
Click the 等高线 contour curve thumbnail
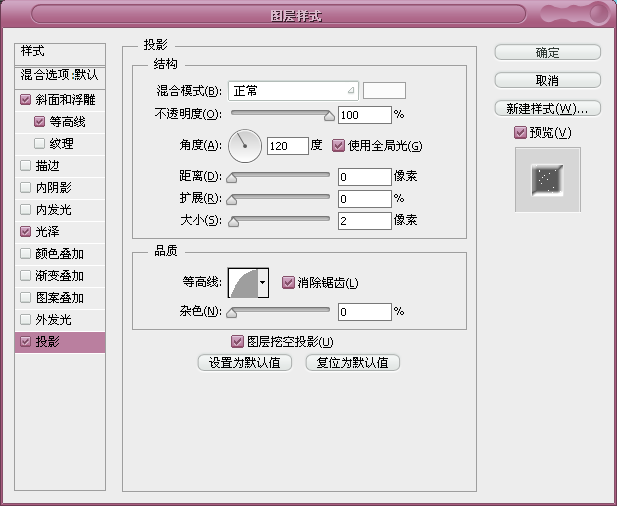(244, 283)
